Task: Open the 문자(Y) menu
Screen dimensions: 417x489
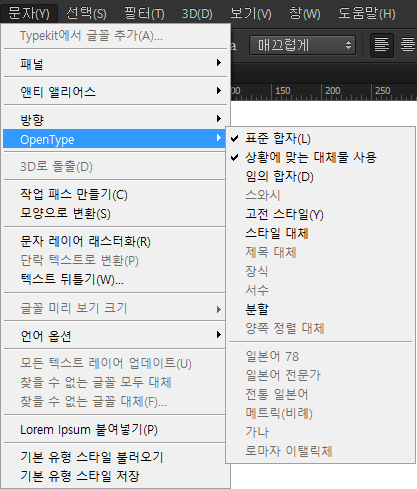Action: (x=29, y=13)
